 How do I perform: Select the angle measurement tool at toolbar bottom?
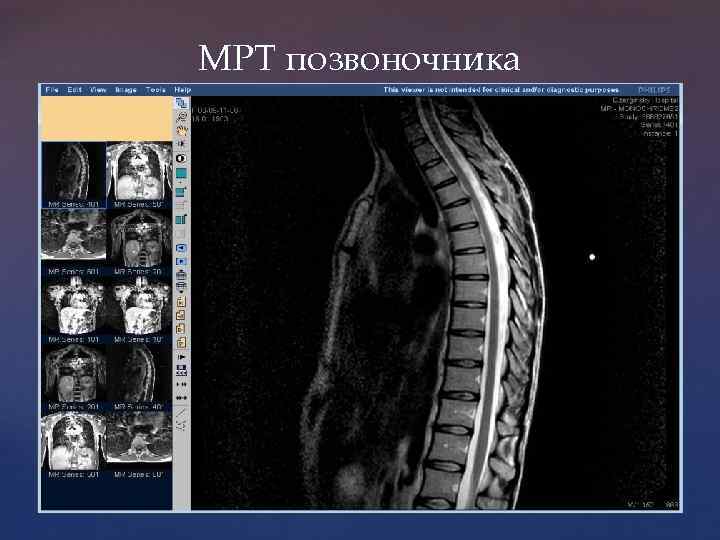(181, 425)
